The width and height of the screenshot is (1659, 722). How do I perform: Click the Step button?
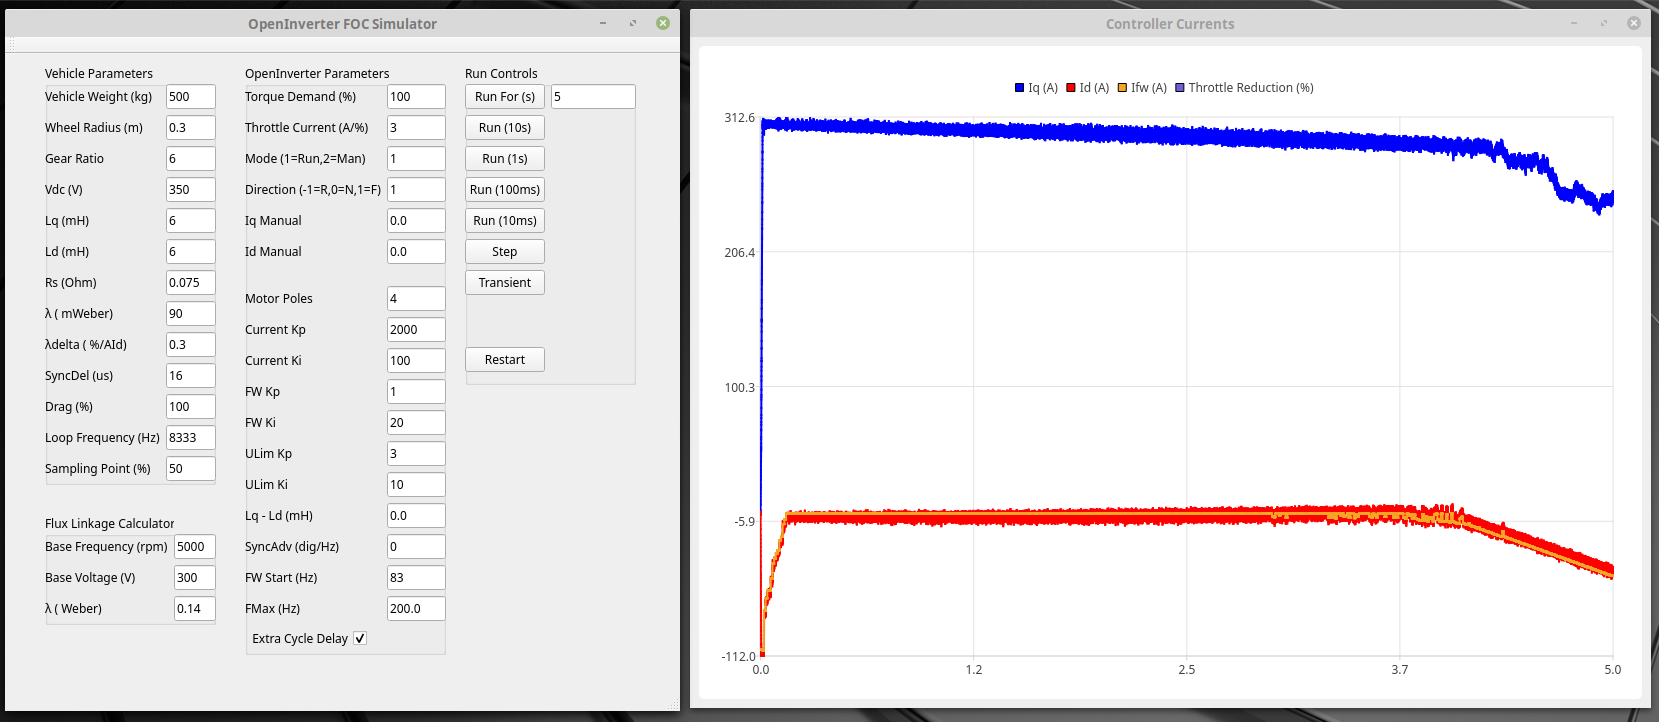504,252
